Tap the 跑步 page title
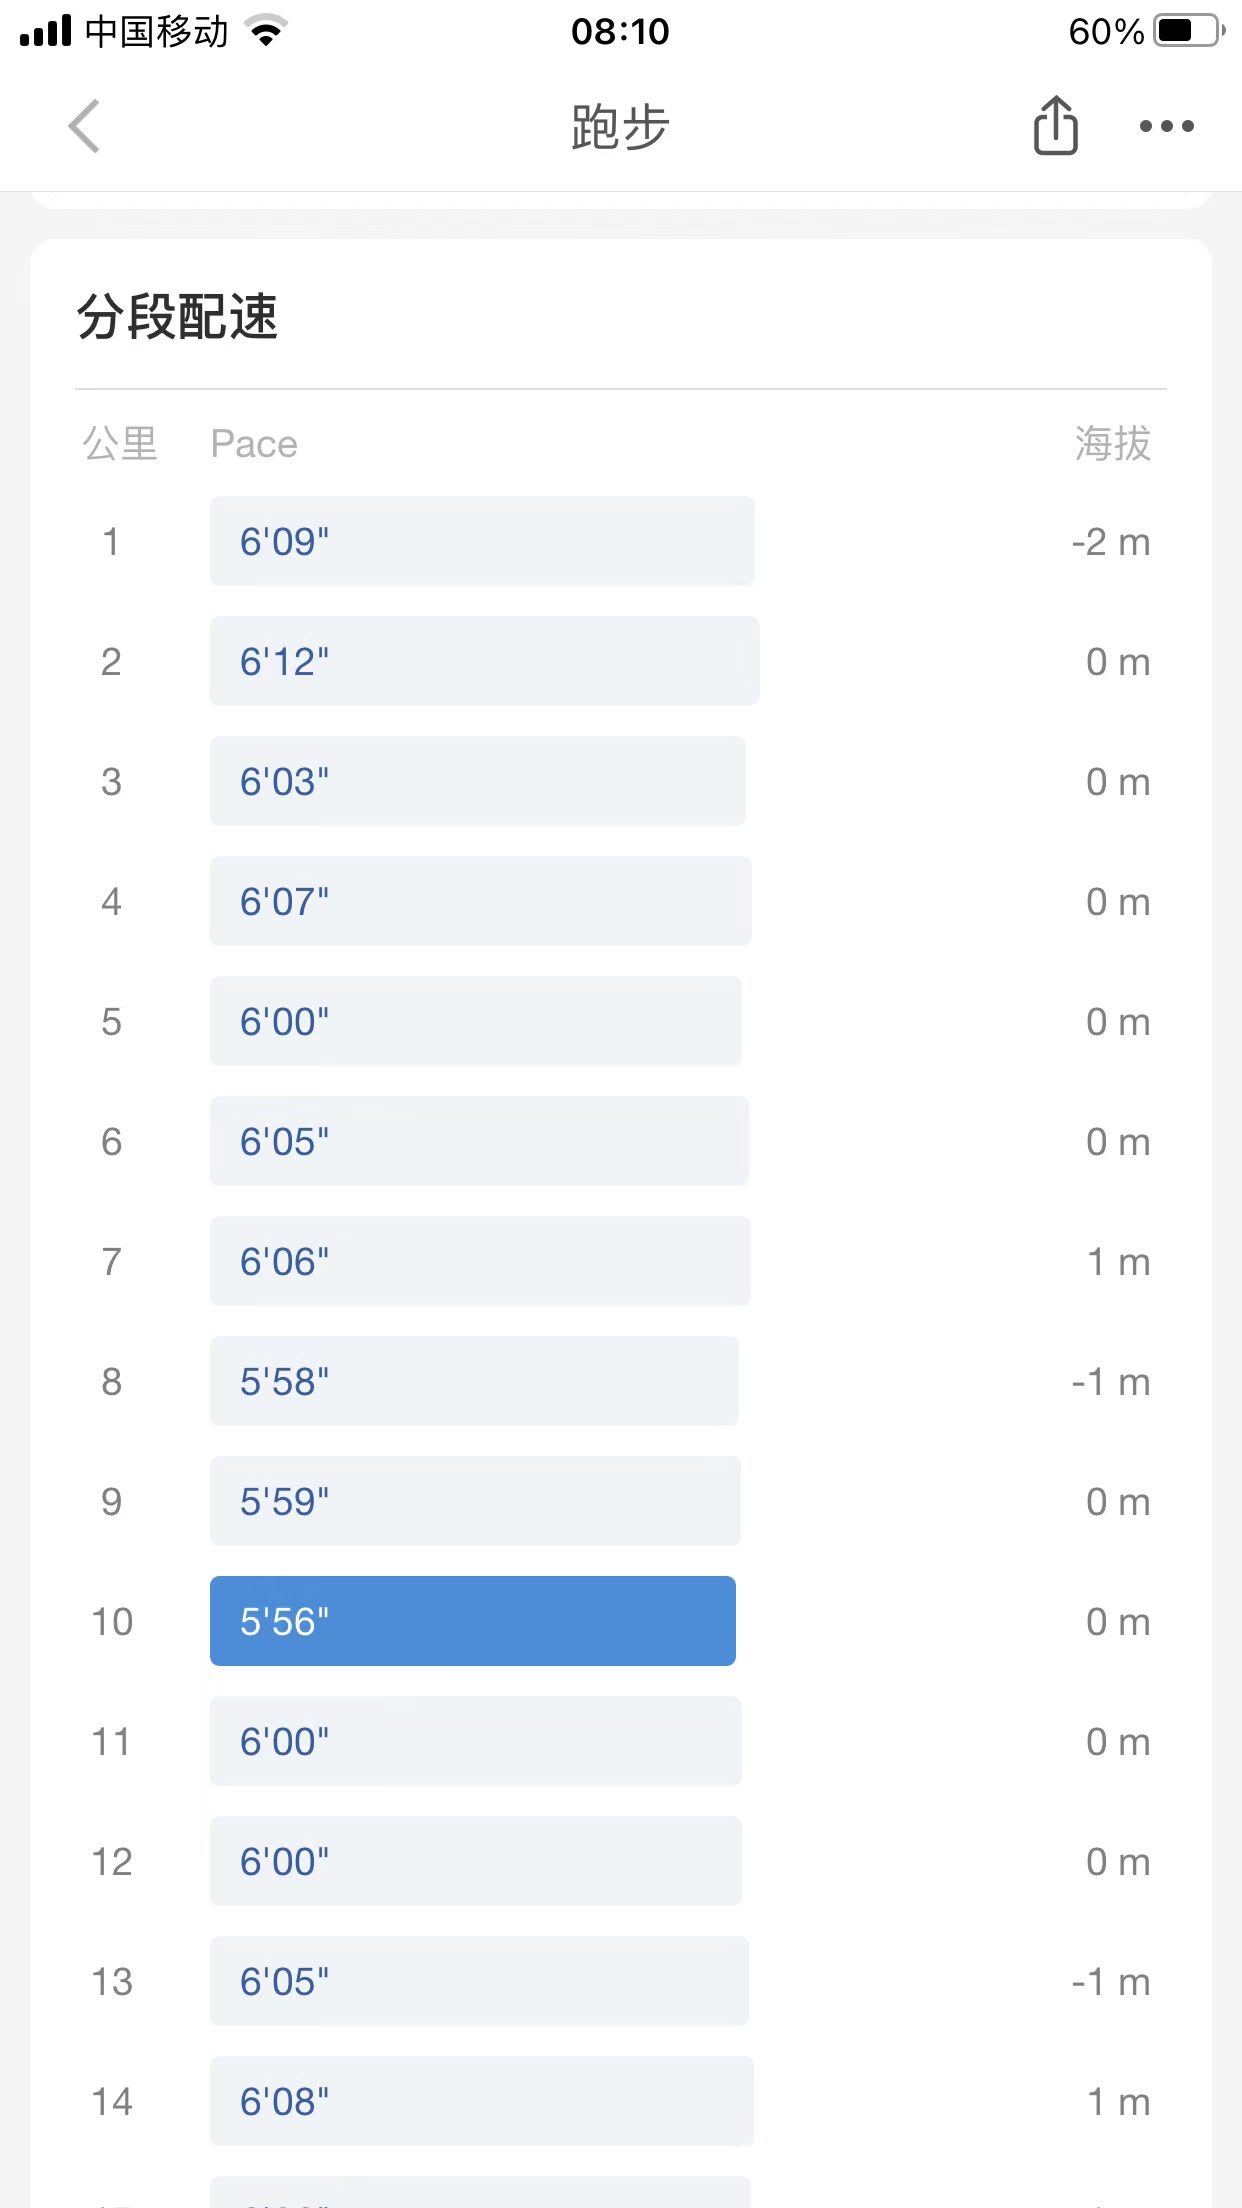Image resolution: width=1242 pixels, height=2208 pixels. coord(620,127)
